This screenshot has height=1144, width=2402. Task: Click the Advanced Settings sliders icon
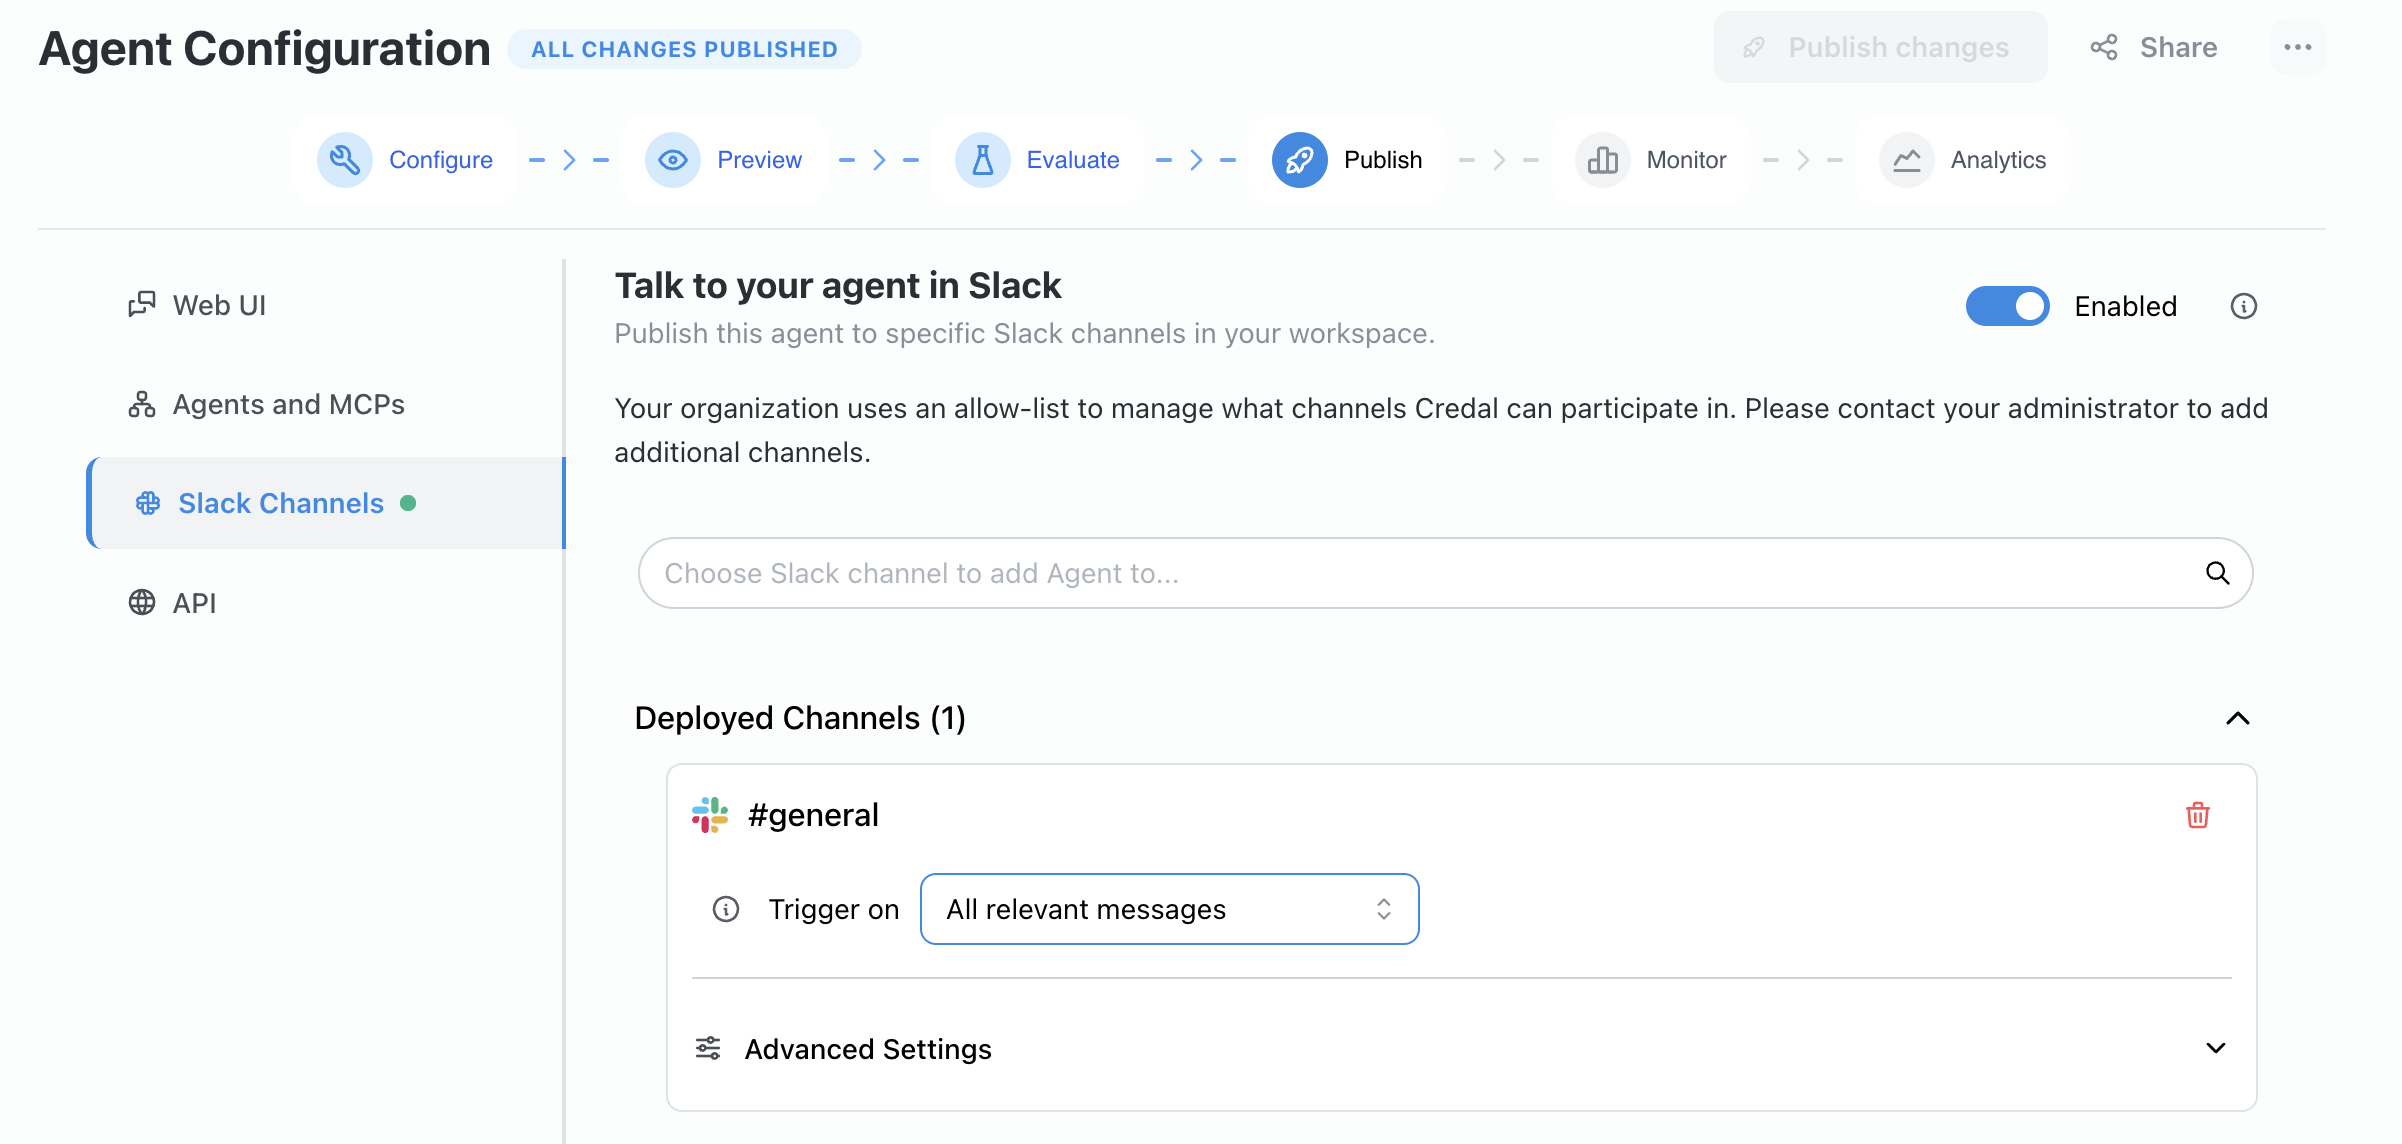708,1048
